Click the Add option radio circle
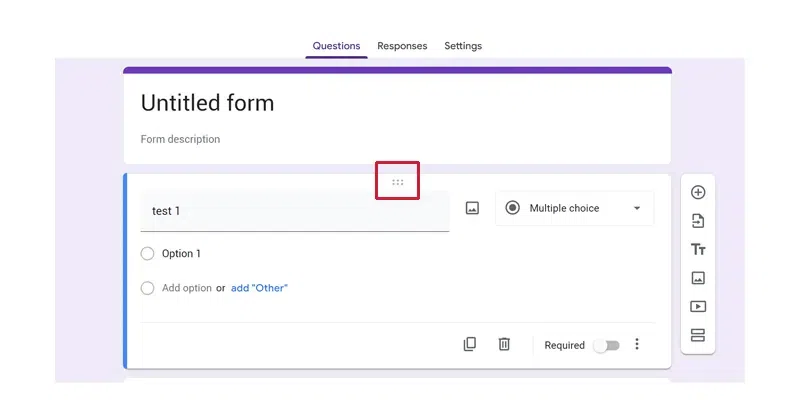The height and width of the screenshot is (400, 800). 148,288
